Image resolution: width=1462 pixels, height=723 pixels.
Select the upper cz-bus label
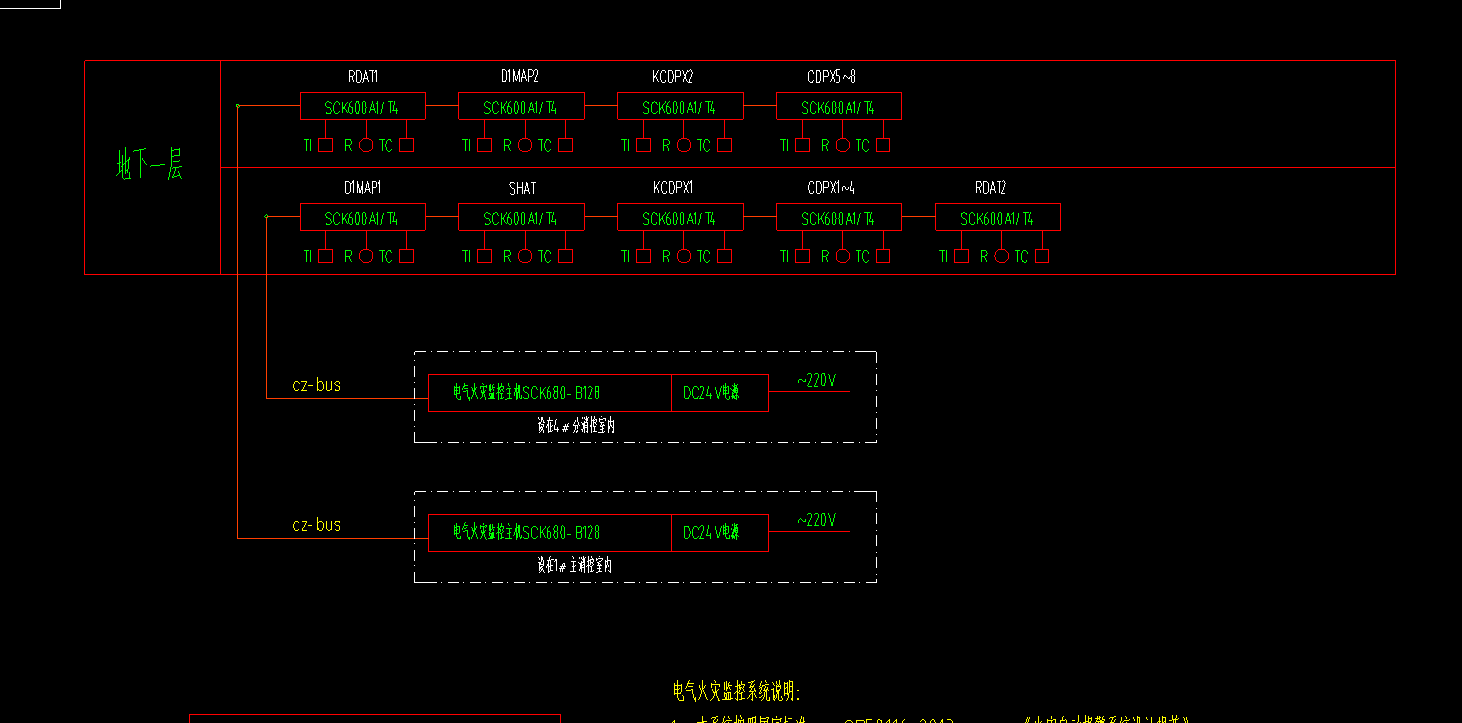pyautogui.click(x=316, y=385)
